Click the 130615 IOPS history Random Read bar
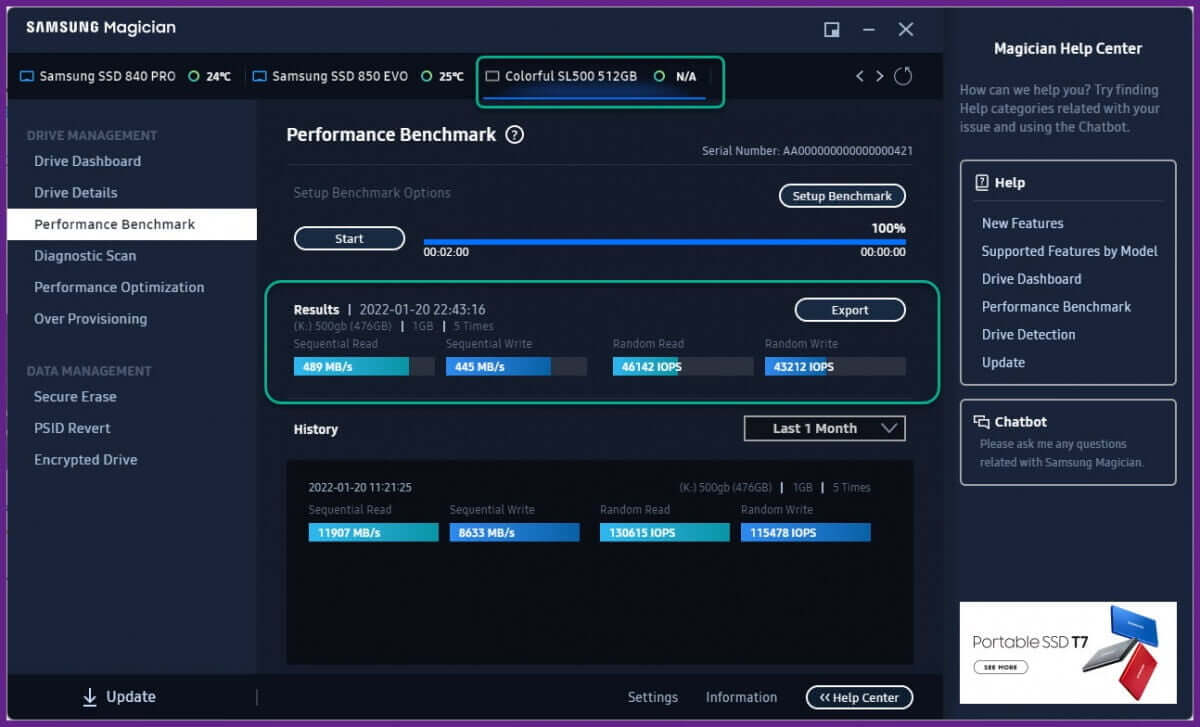 pyautogui.click(x=665, y=533)
